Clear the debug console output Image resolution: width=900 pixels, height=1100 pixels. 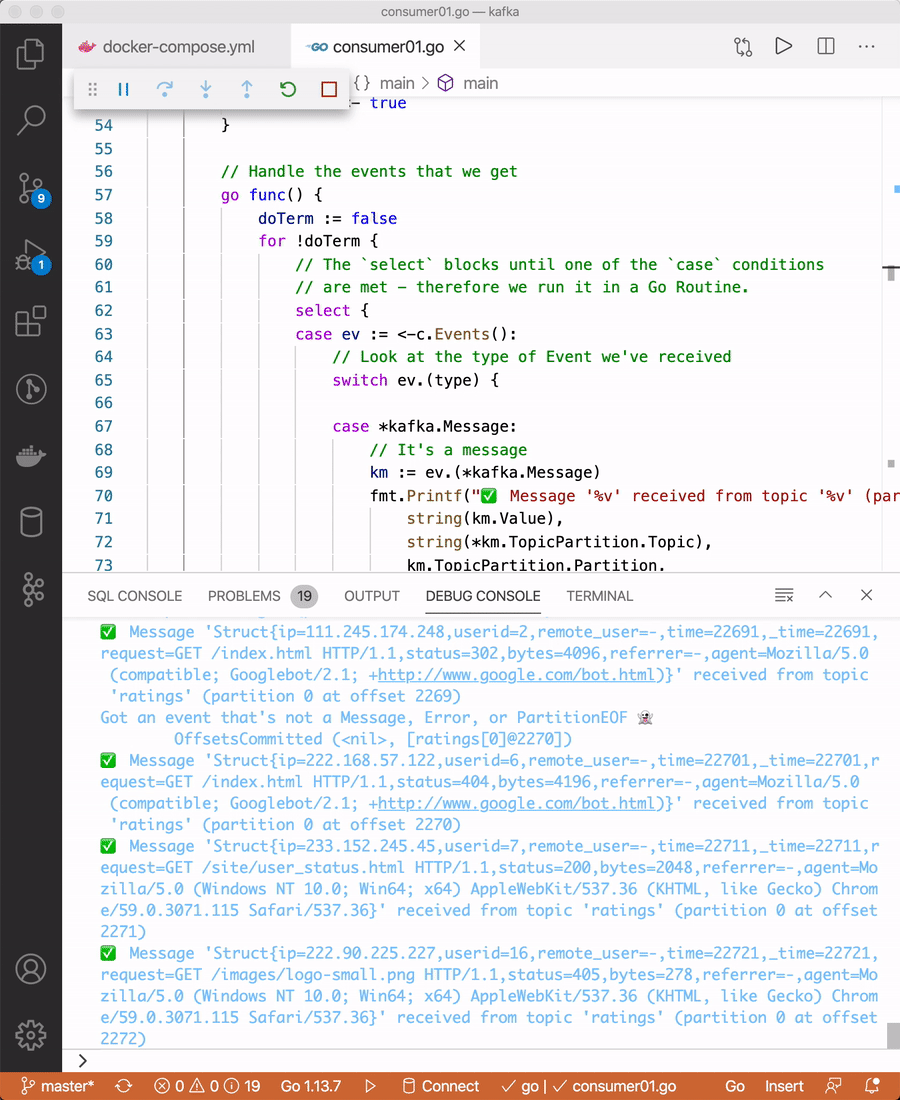[784, 595]
